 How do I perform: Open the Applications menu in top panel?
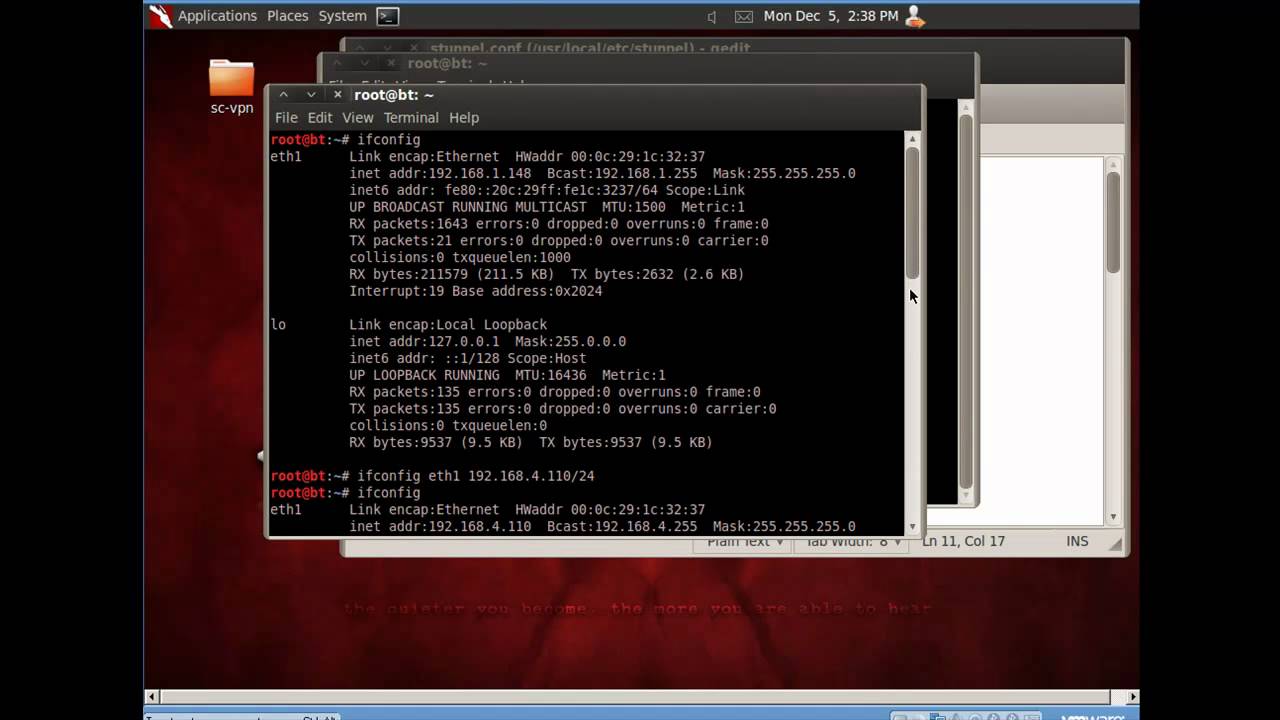click(217, 16)
